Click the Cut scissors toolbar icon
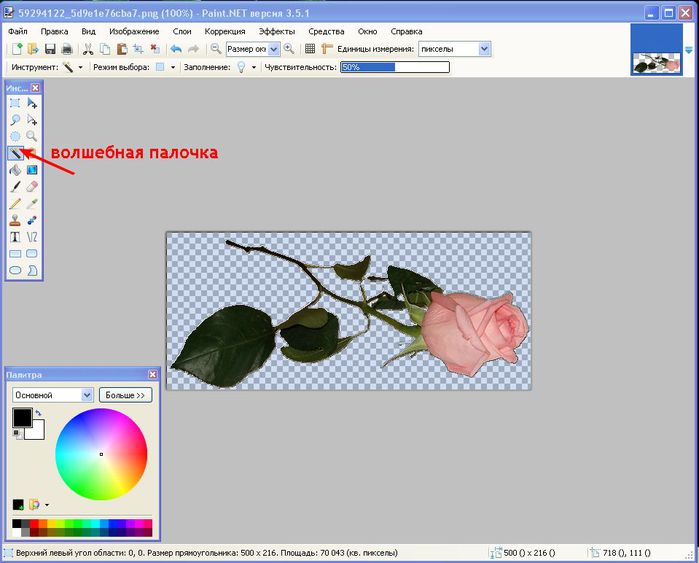This screenshot has width=699, height=563. point(88,49)
